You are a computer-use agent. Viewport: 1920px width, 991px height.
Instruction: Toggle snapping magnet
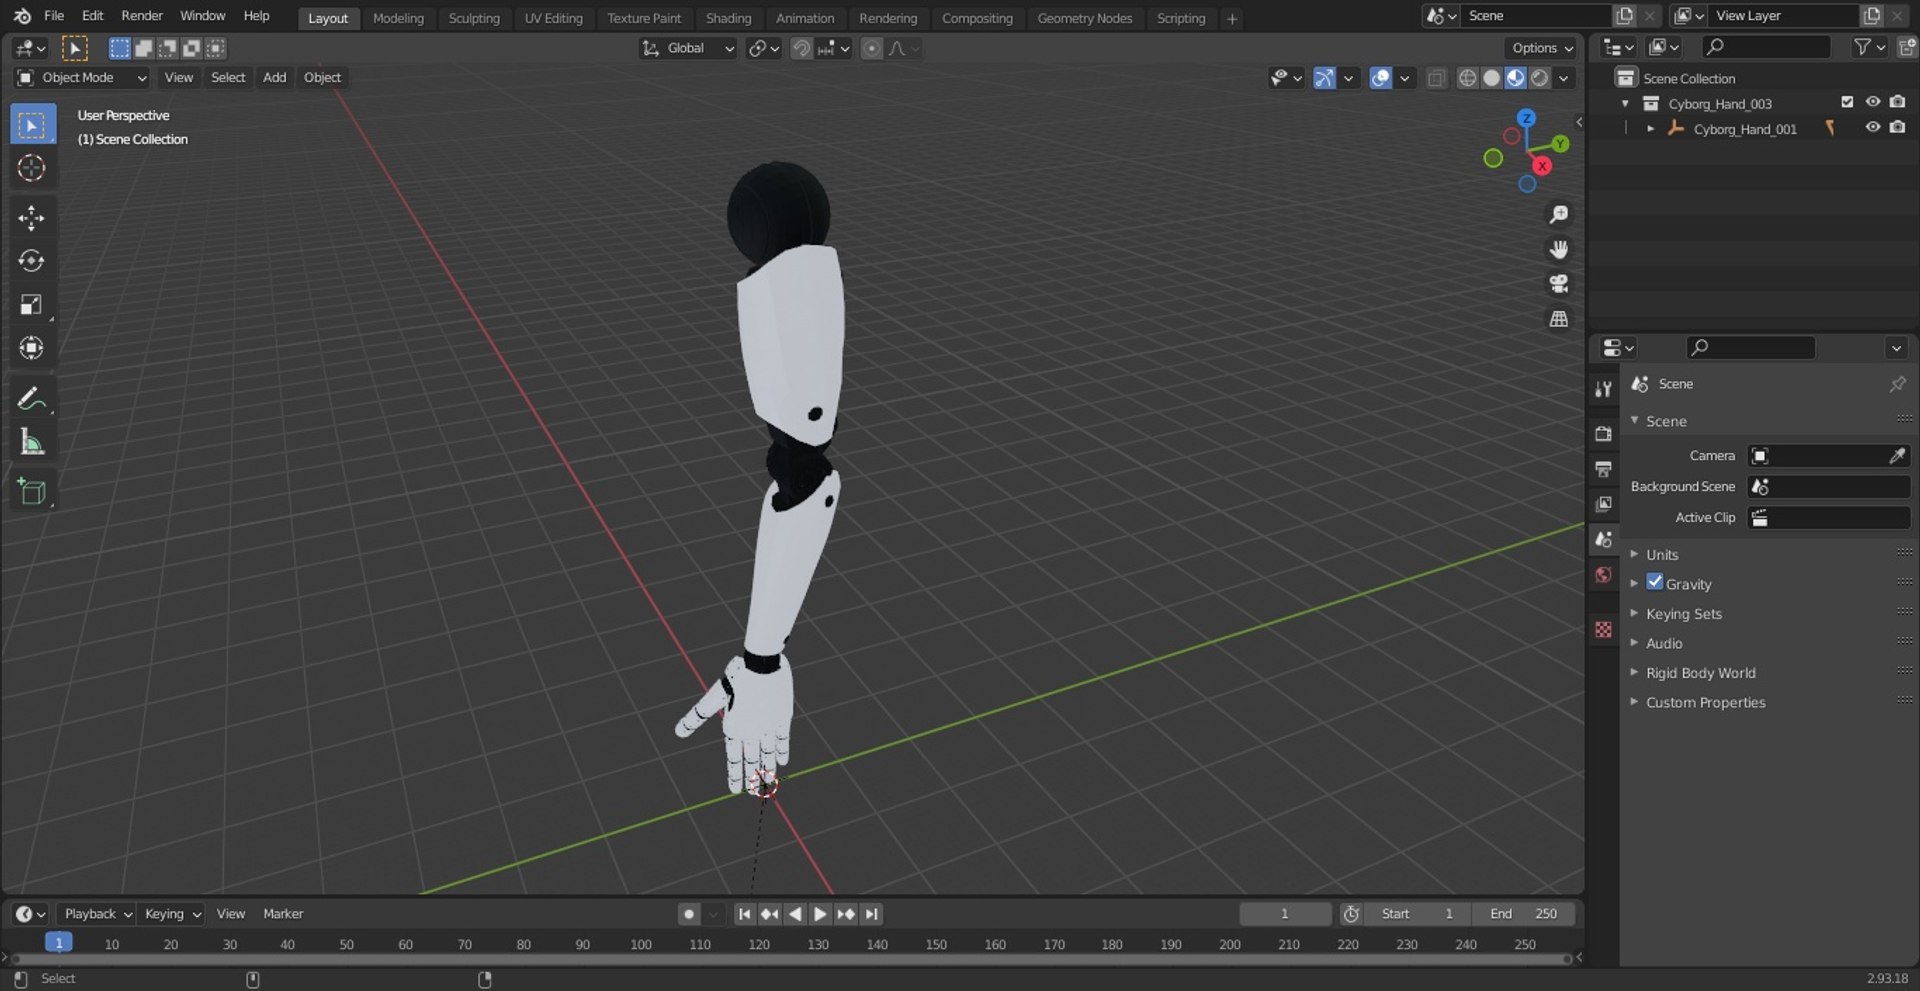[x=801, y=48]
